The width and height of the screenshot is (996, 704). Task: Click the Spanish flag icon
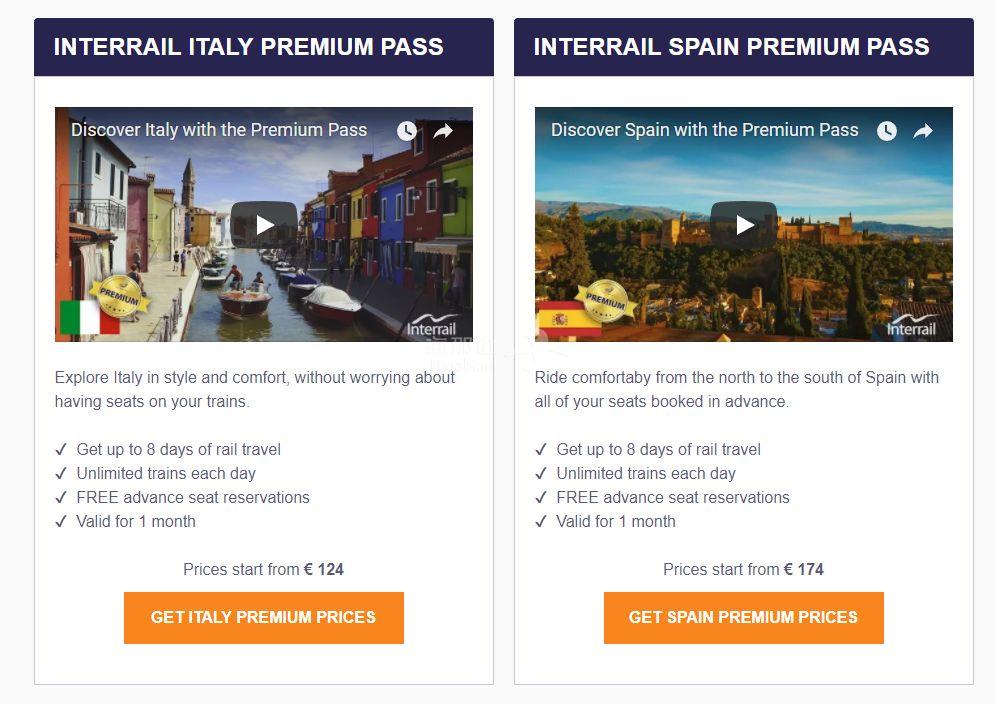565,318
